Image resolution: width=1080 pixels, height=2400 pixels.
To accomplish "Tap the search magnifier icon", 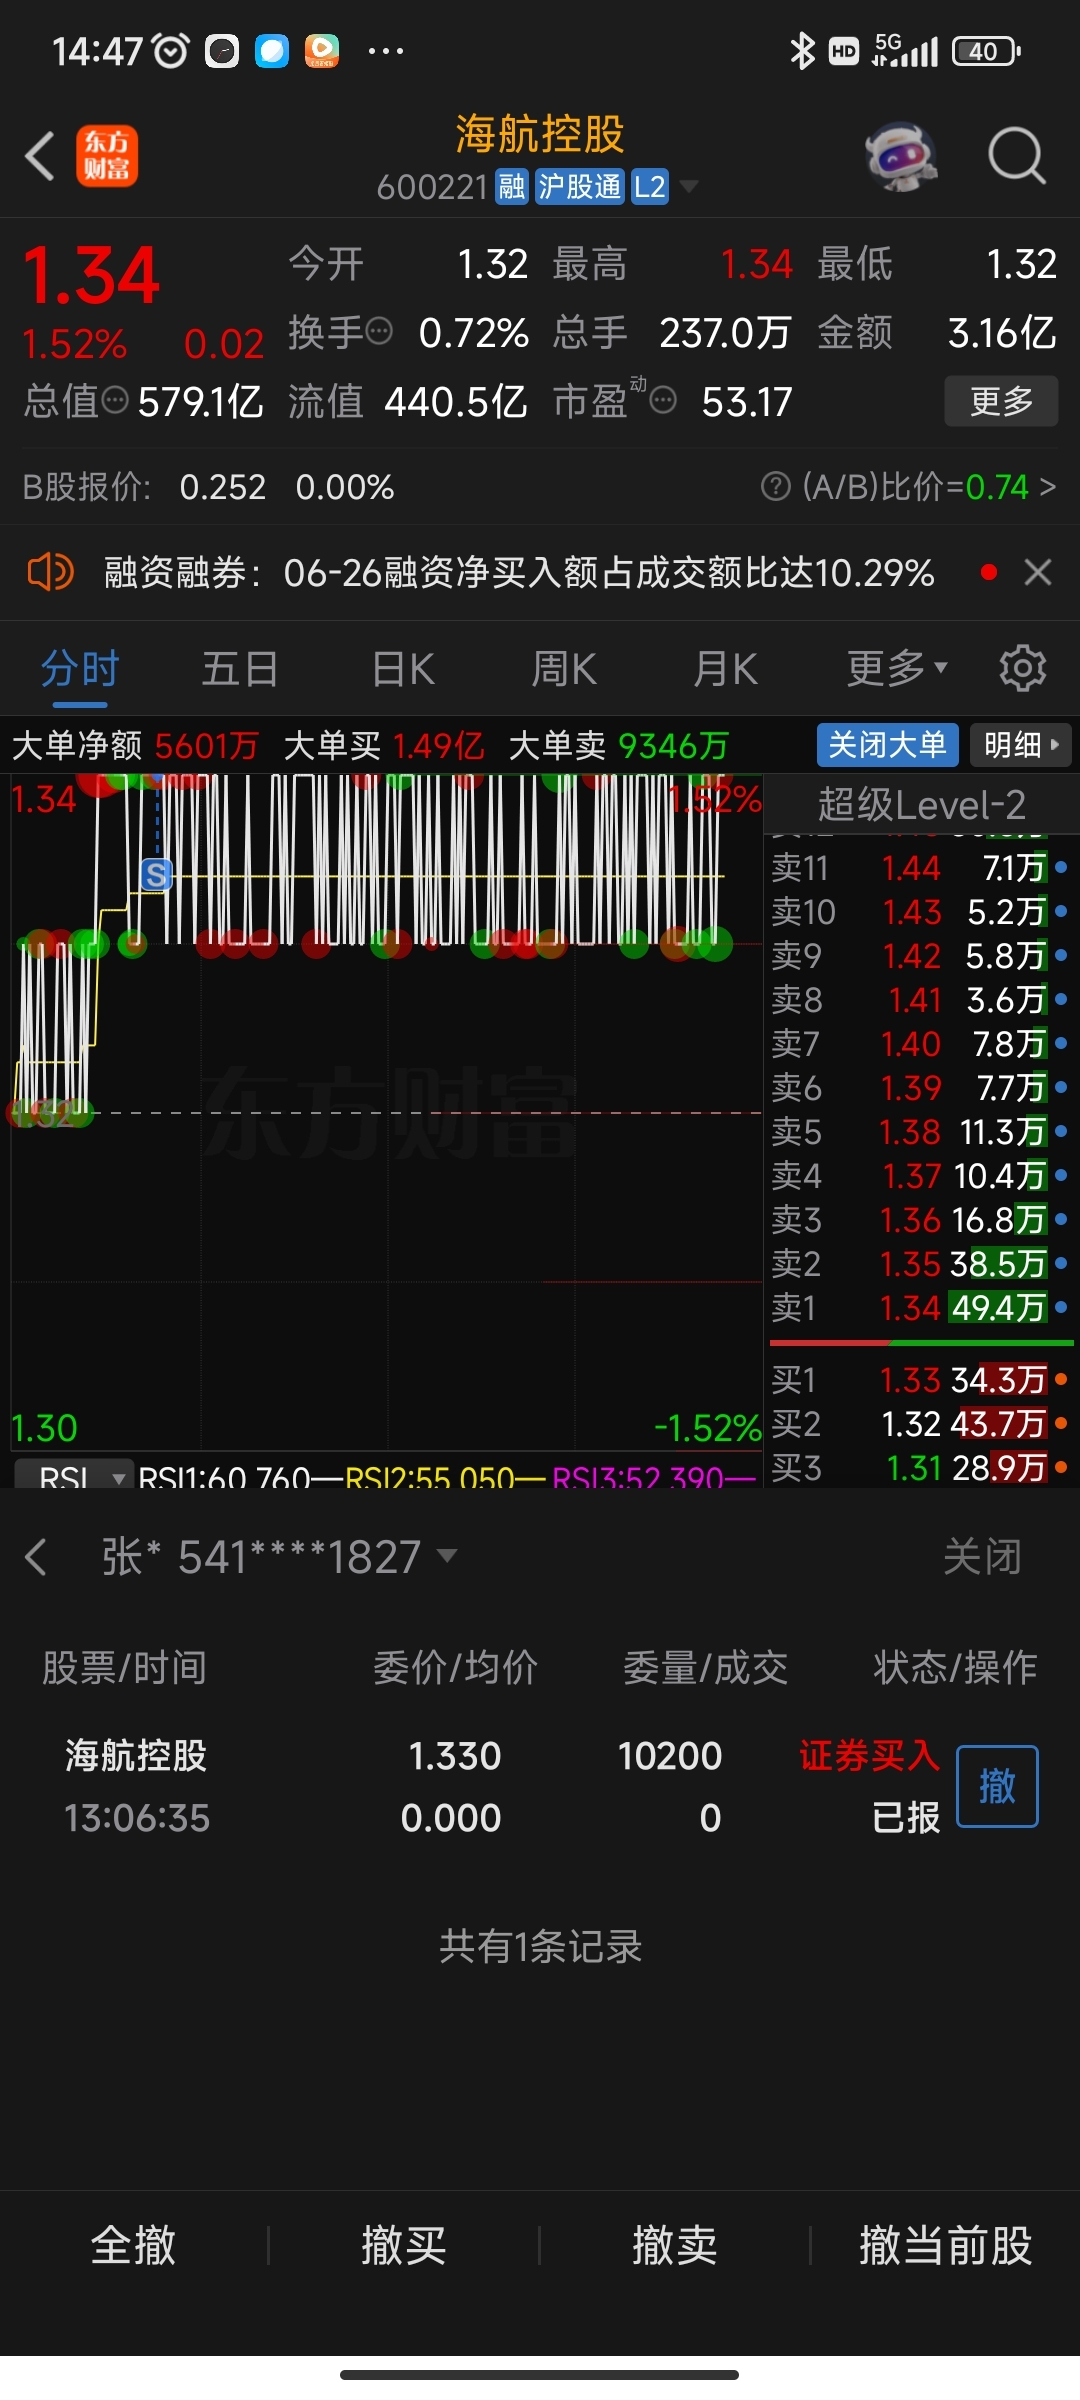I will tap(1017, 157).
